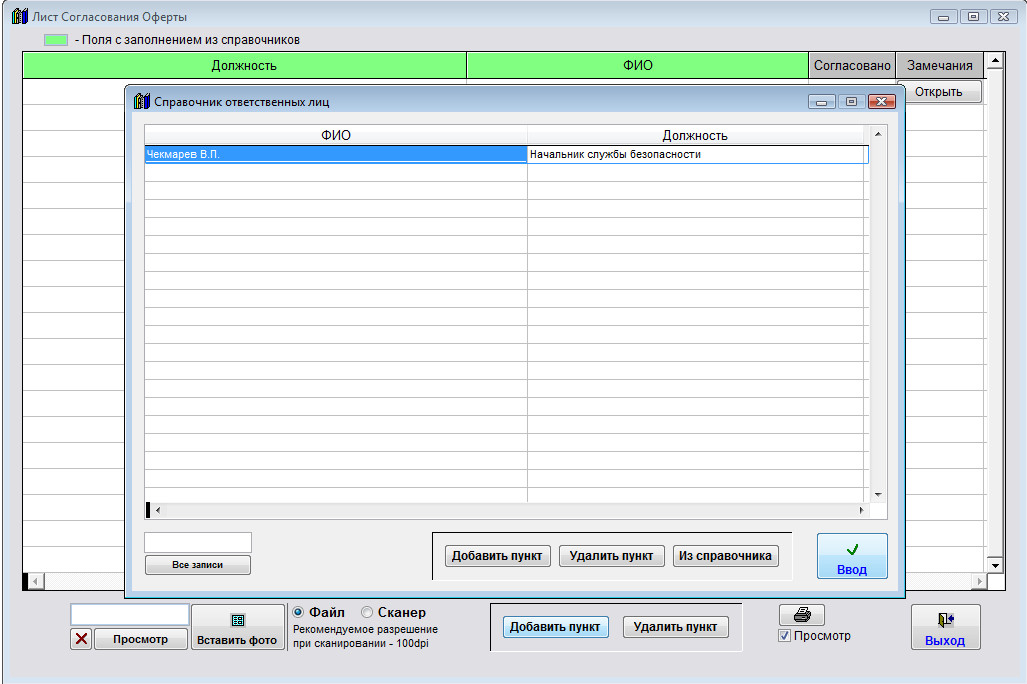Viewport: 1027px width, 684px height.
Task: Click the Из справочника button
Action: tap(725, 556)
